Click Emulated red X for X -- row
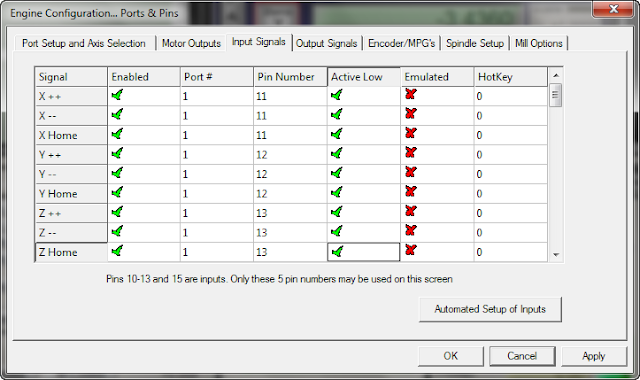 [411, 113]
